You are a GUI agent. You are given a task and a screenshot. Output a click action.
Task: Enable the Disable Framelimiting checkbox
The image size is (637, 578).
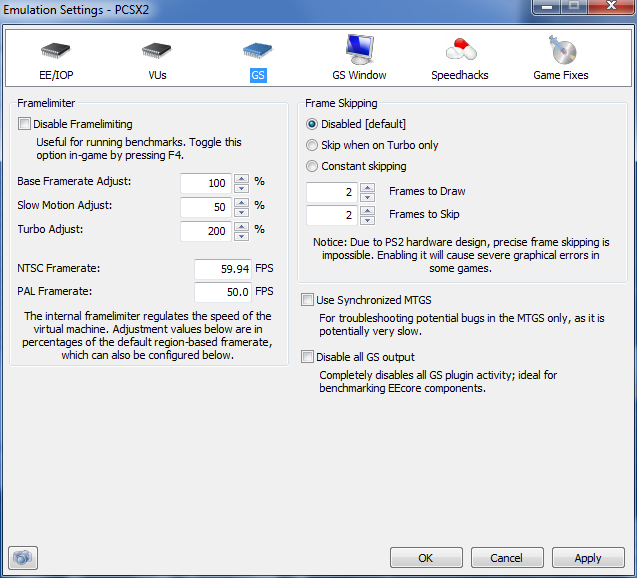[x=24, y=123]
